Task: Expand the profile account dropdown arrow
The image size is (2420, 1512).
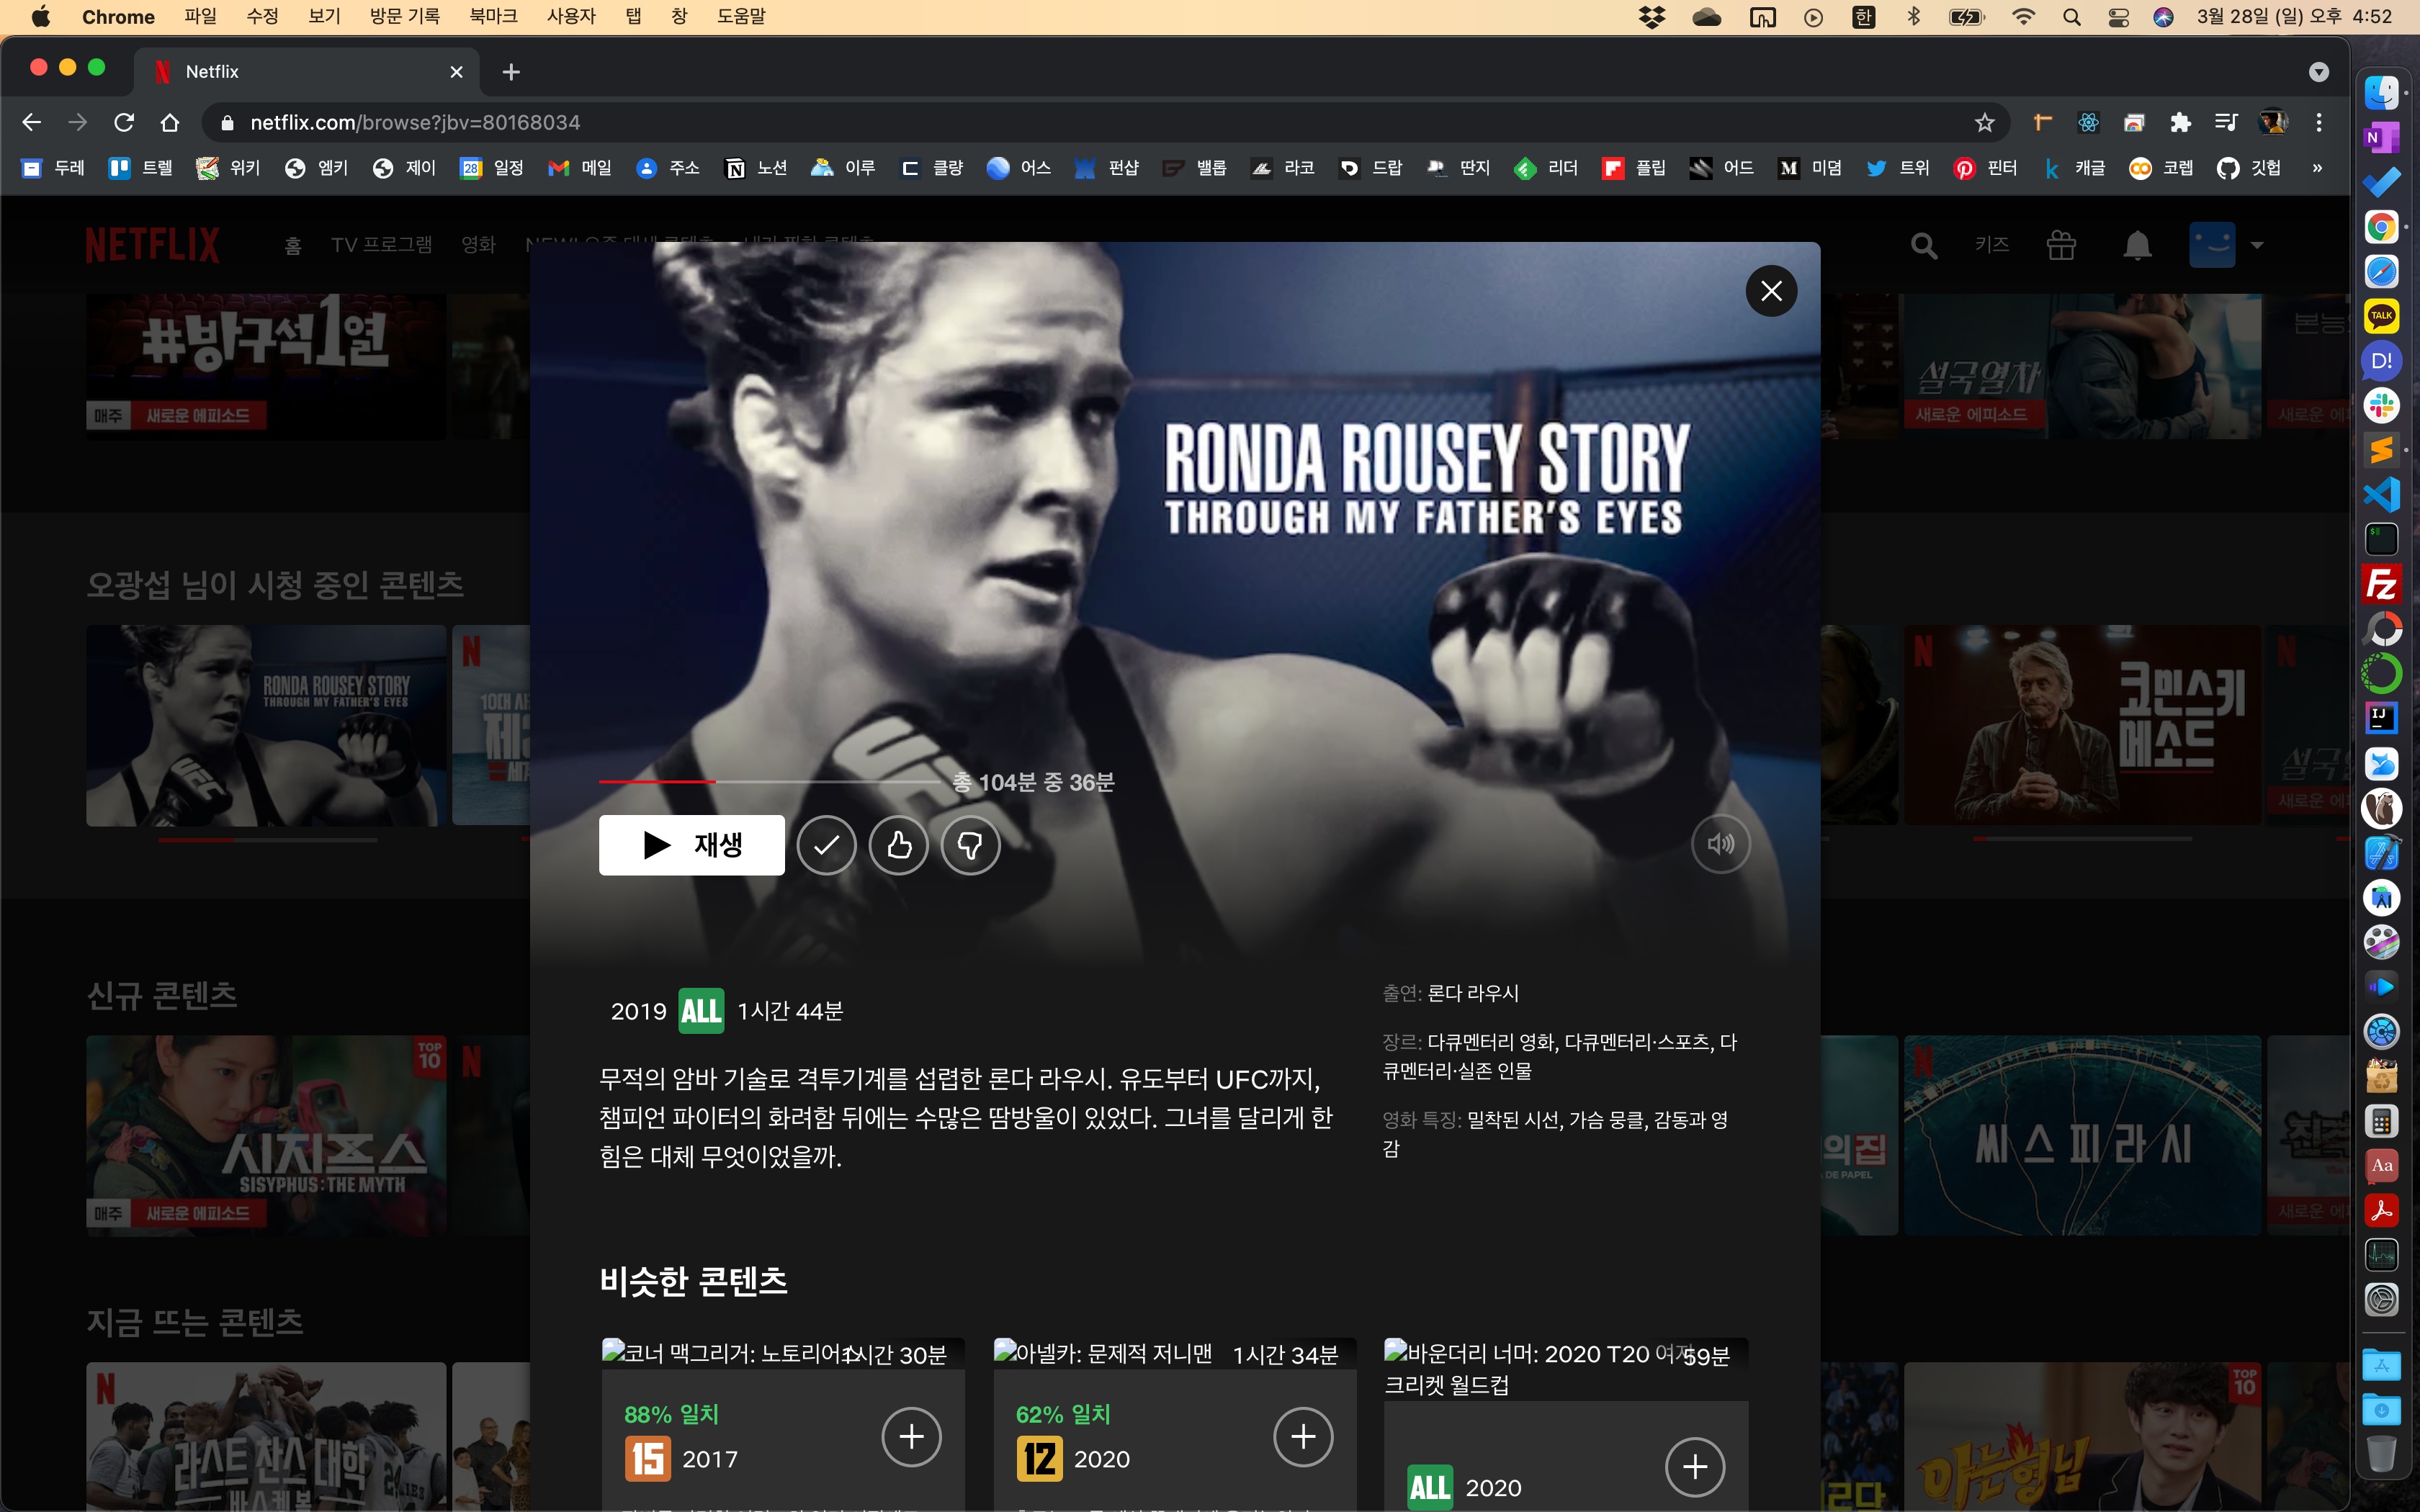Action: tap(2257, 245)
